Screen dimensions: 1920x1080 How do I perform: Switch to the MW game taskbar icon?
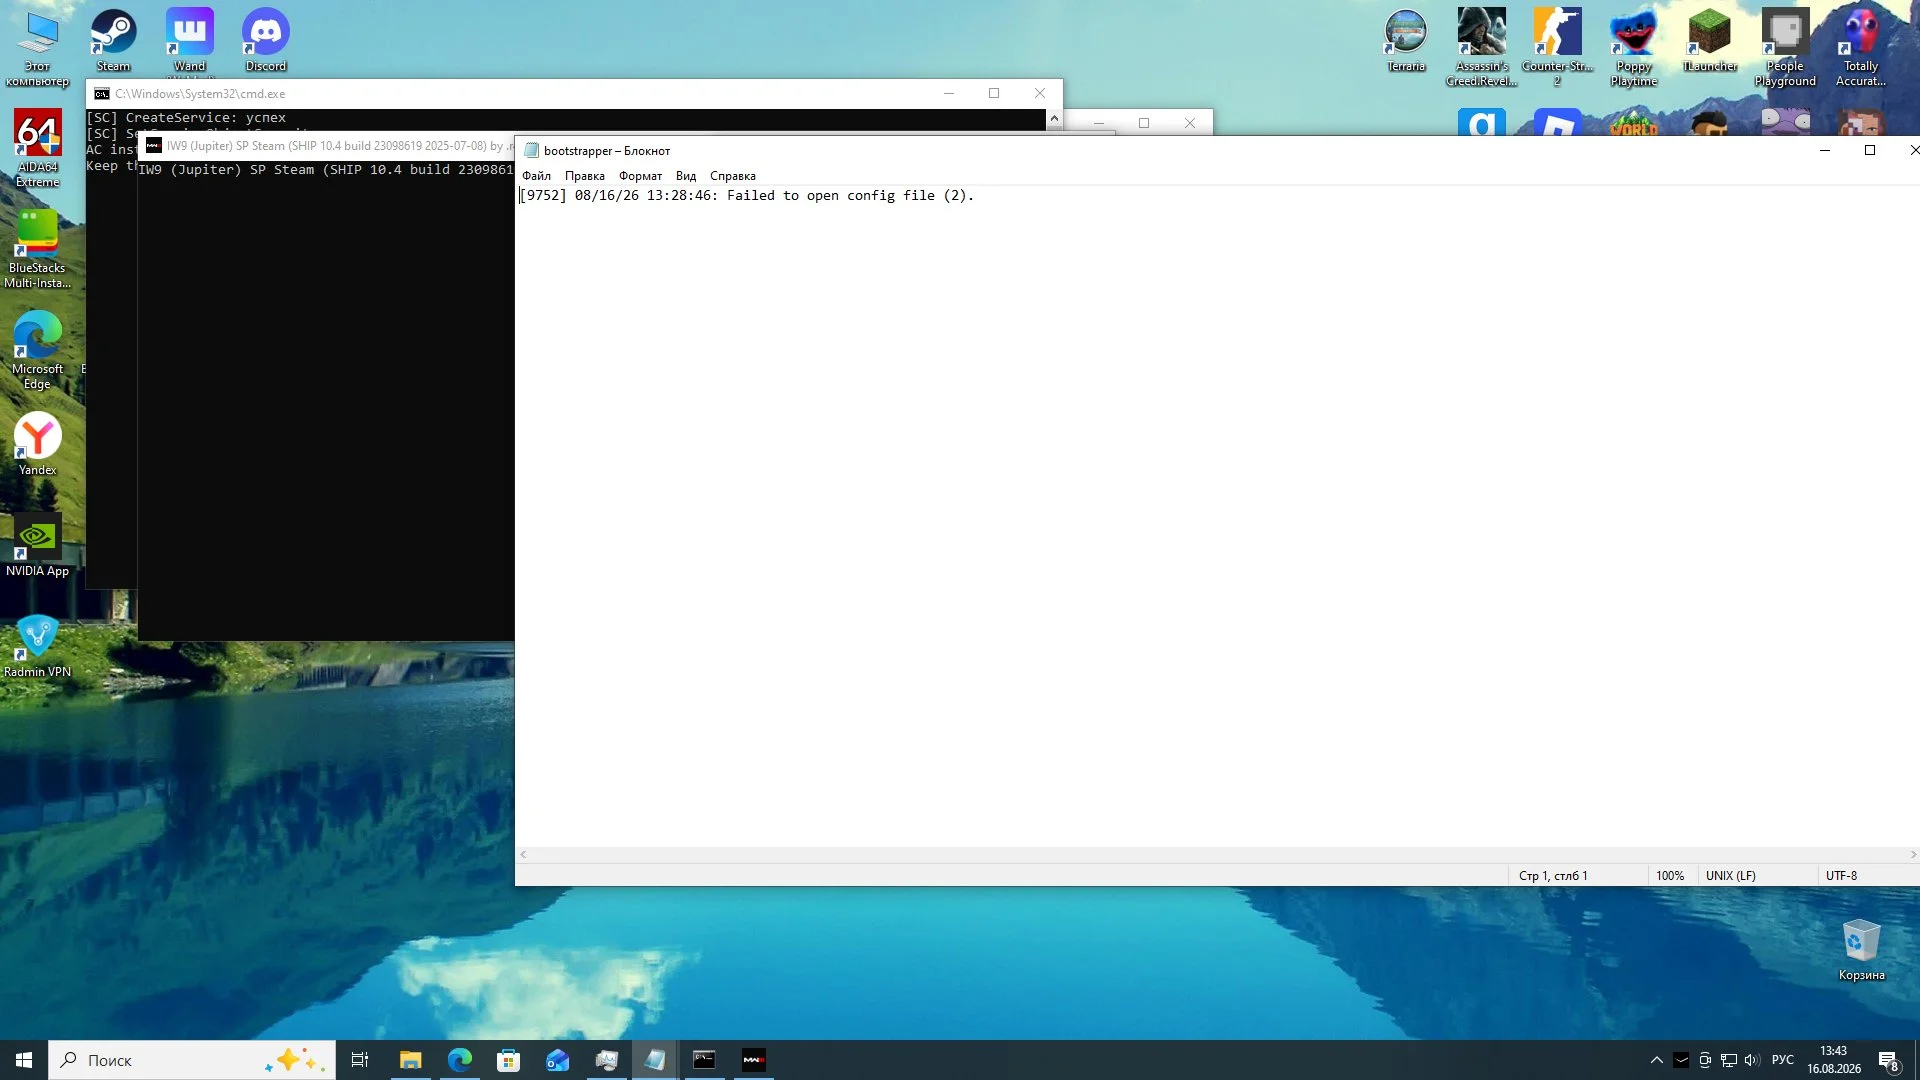(x=753, y=1060)
